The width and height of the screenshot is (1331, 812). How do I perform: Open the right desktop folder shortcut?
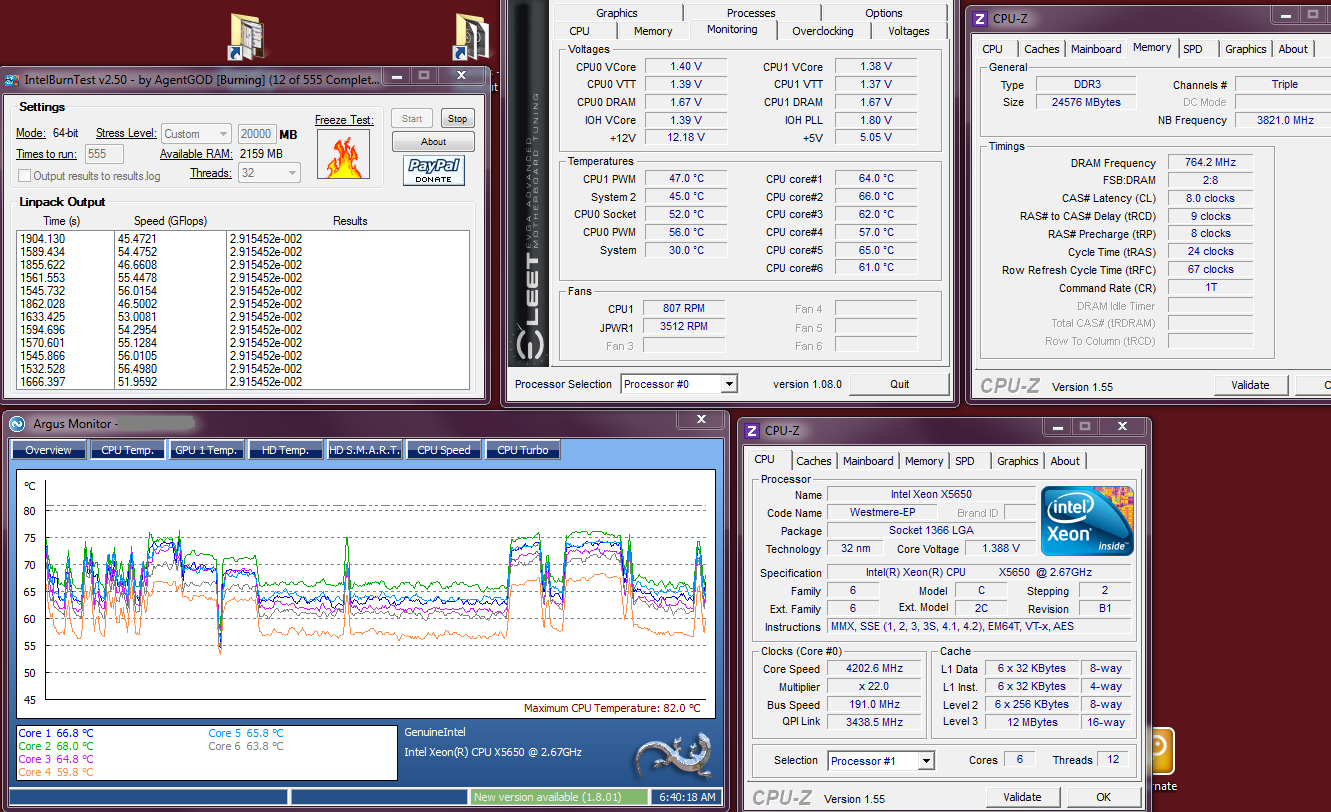tap(472, 38)
